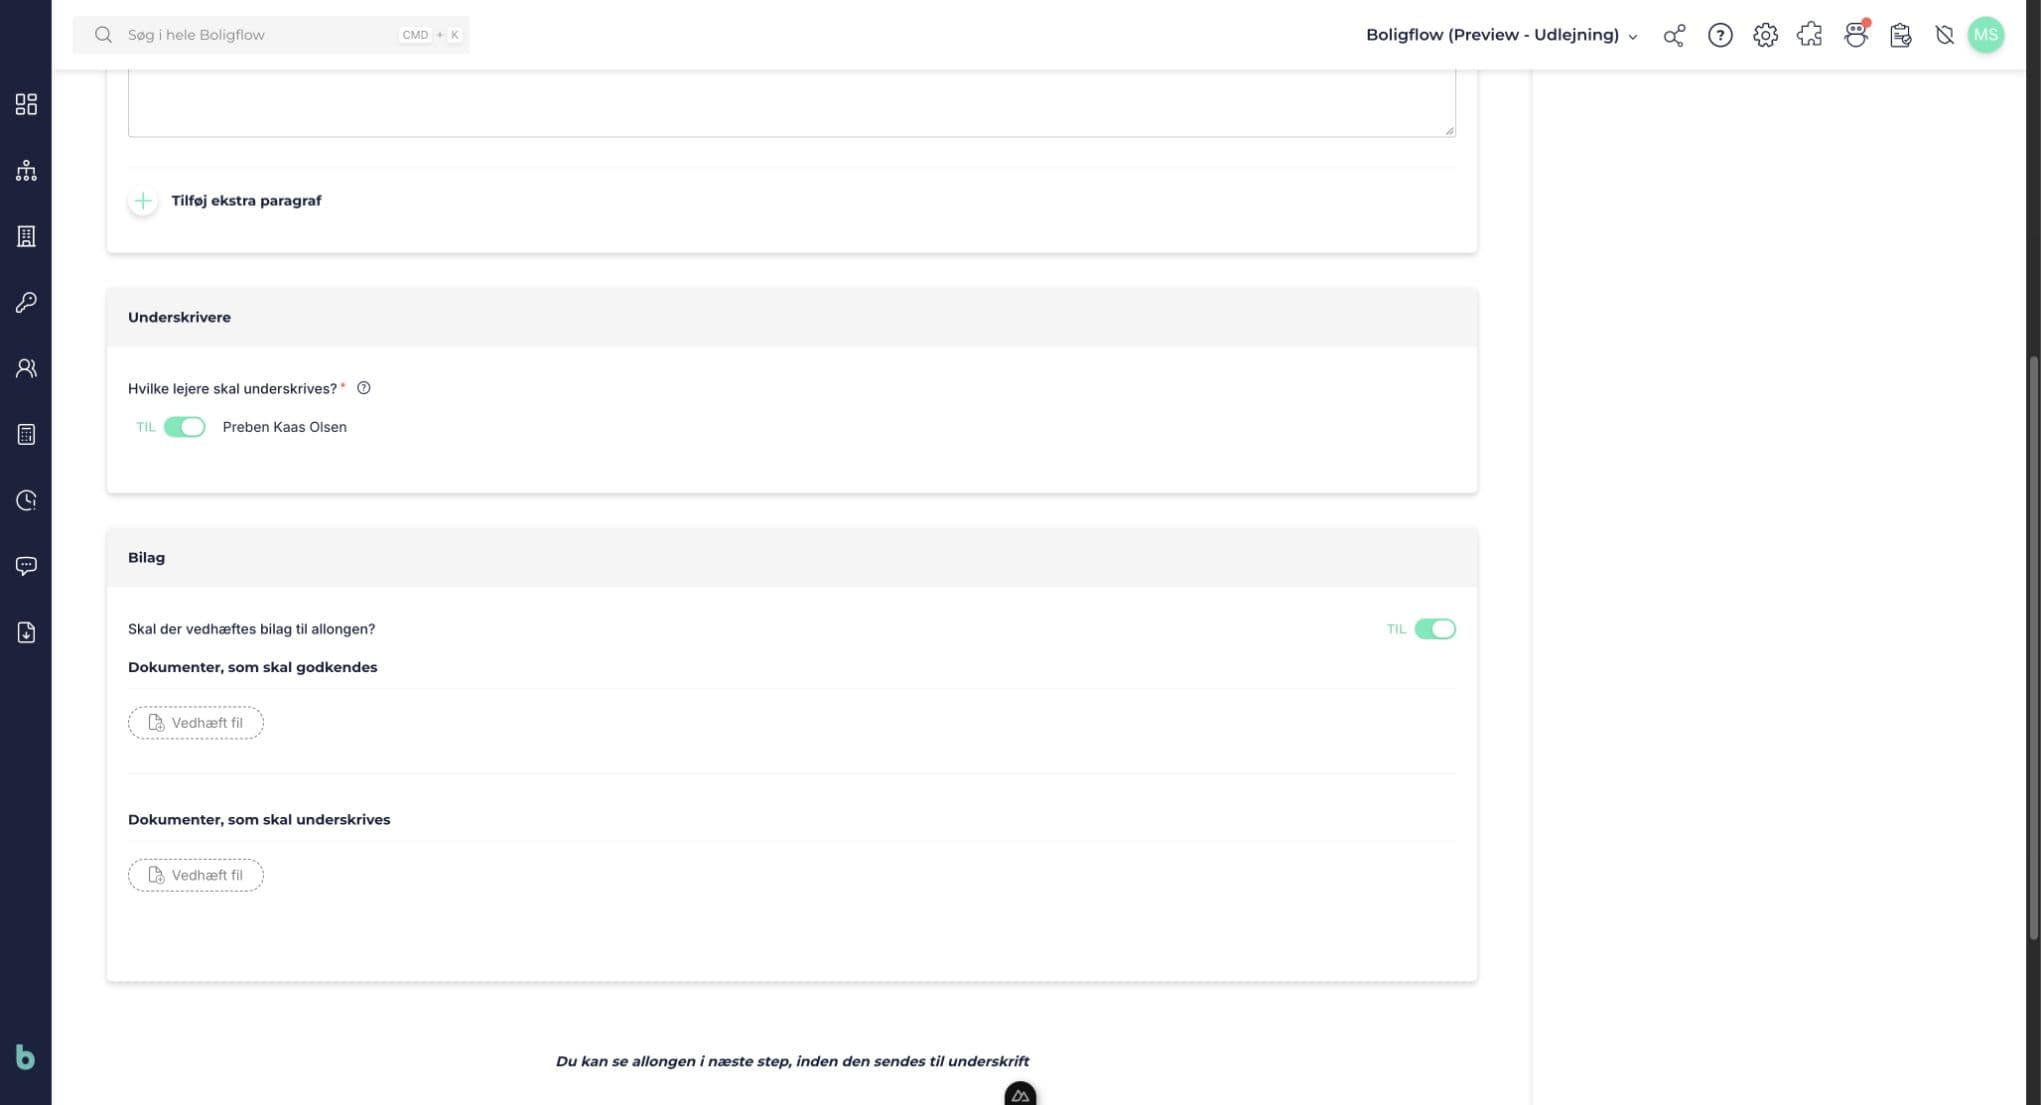Viewport: 2041px width, 1105px height.
Task: Click 'Tilføj ekstra paragraf' button
Action: [x=226, y=201]
